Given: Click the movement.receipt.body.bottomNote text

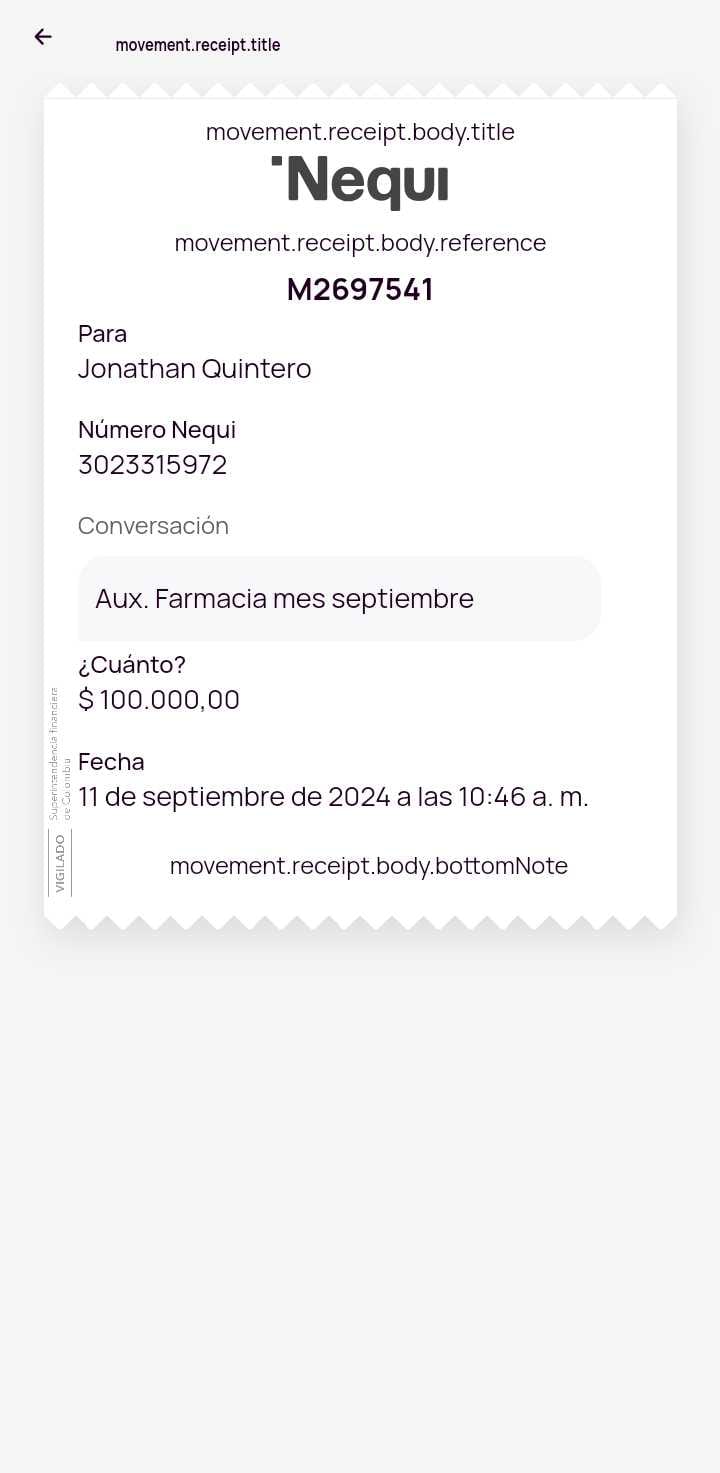Looking at the screenshot, I should (369, 866).
